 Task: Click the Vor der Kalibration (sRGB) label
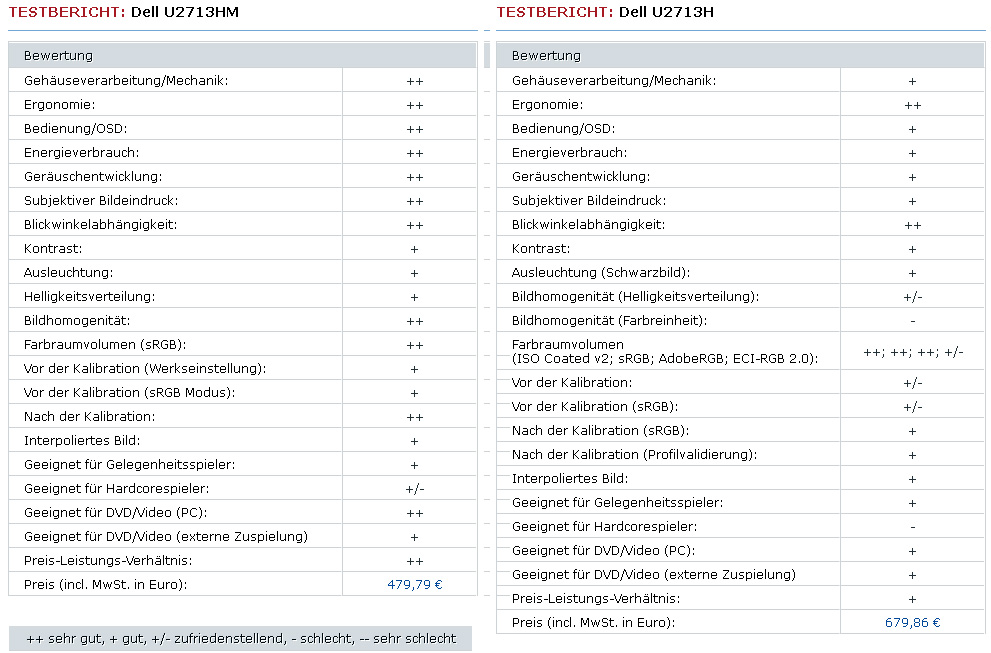pos(594,407)
